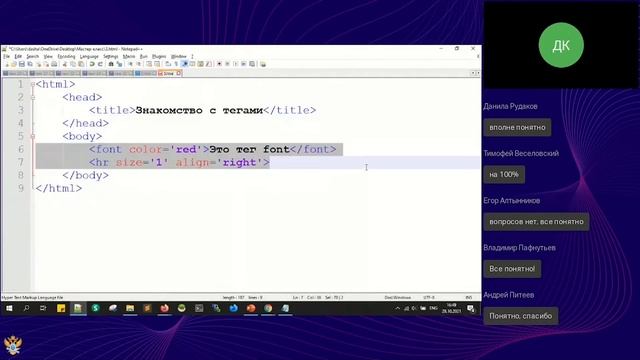Click the 'red' attribute value on line 6

186,149
